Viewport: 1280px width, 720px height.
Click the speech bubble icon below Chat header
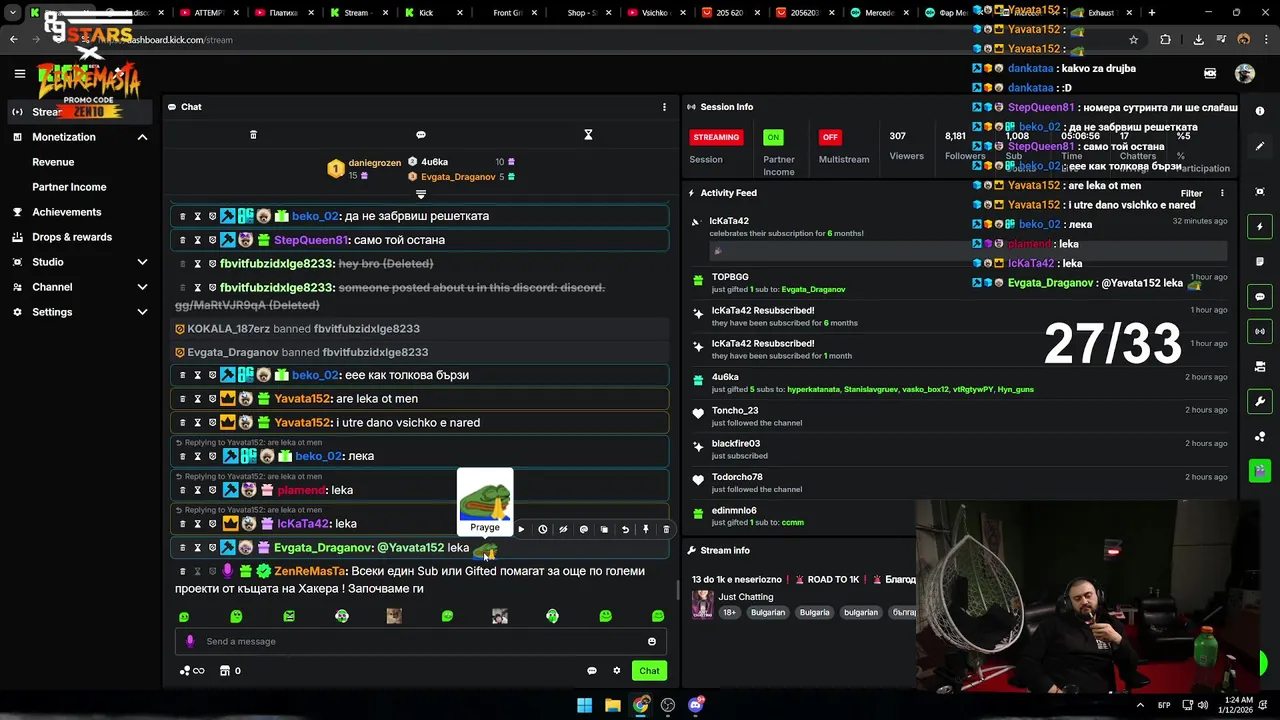click(421, 134)
